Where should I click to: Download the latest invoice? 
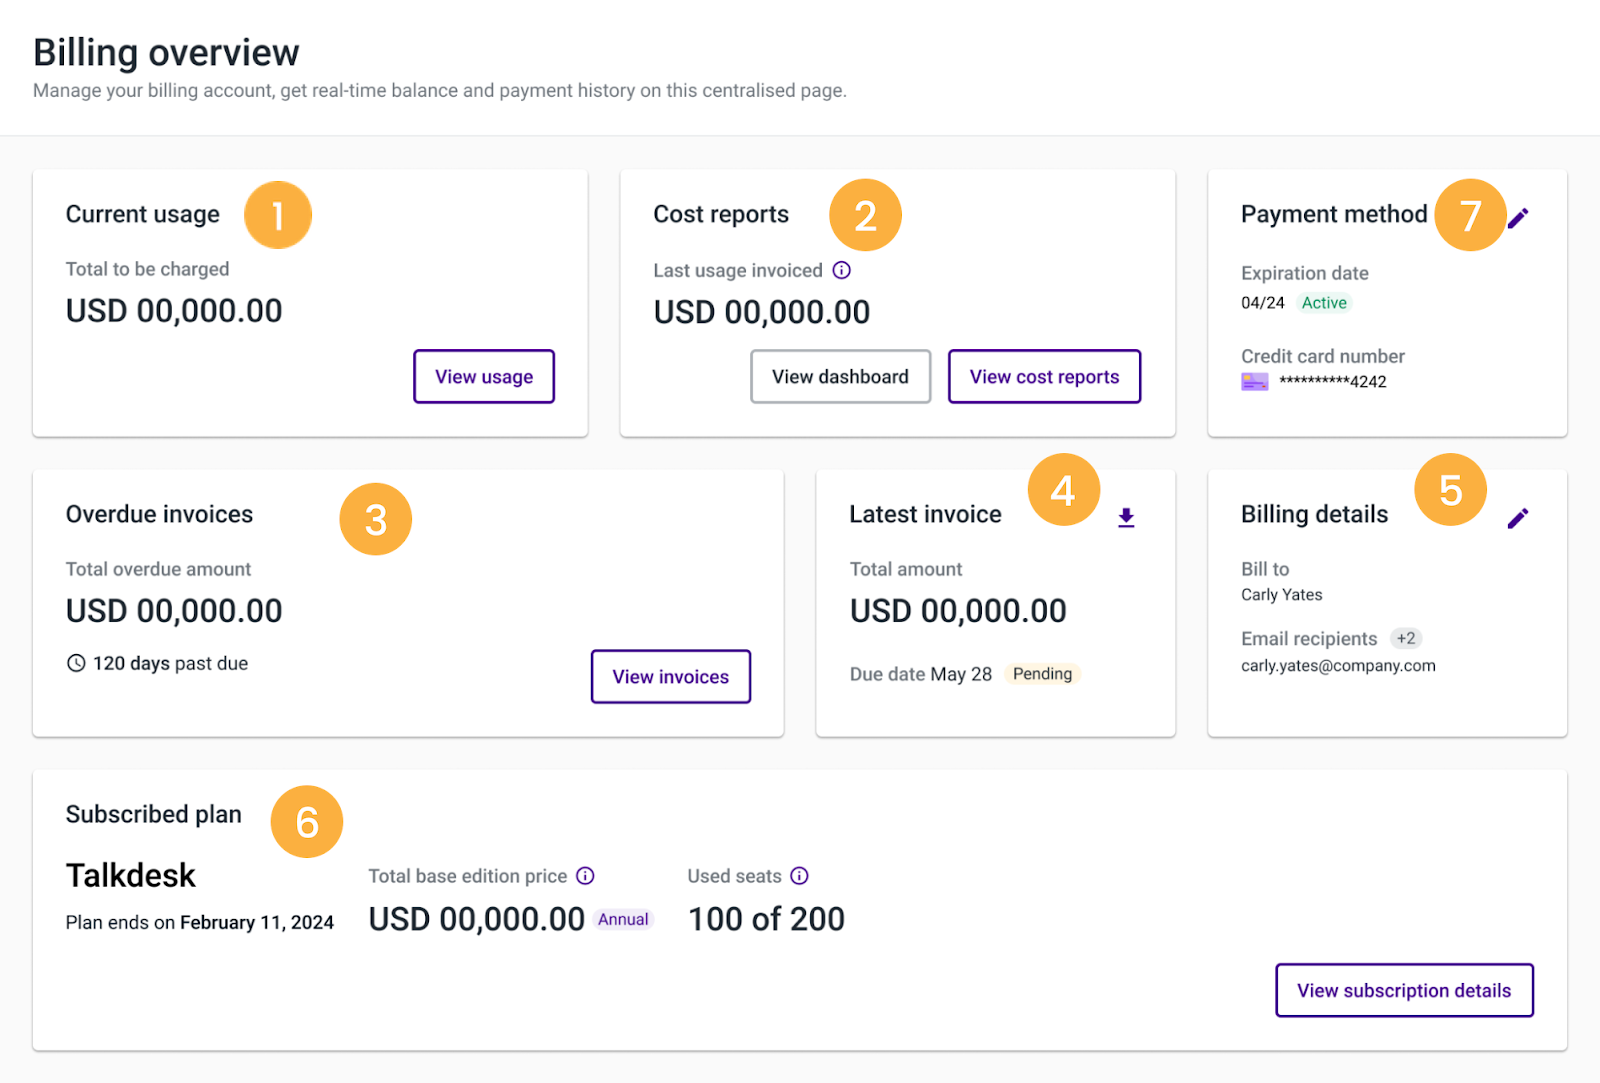tap(1126, 516)
